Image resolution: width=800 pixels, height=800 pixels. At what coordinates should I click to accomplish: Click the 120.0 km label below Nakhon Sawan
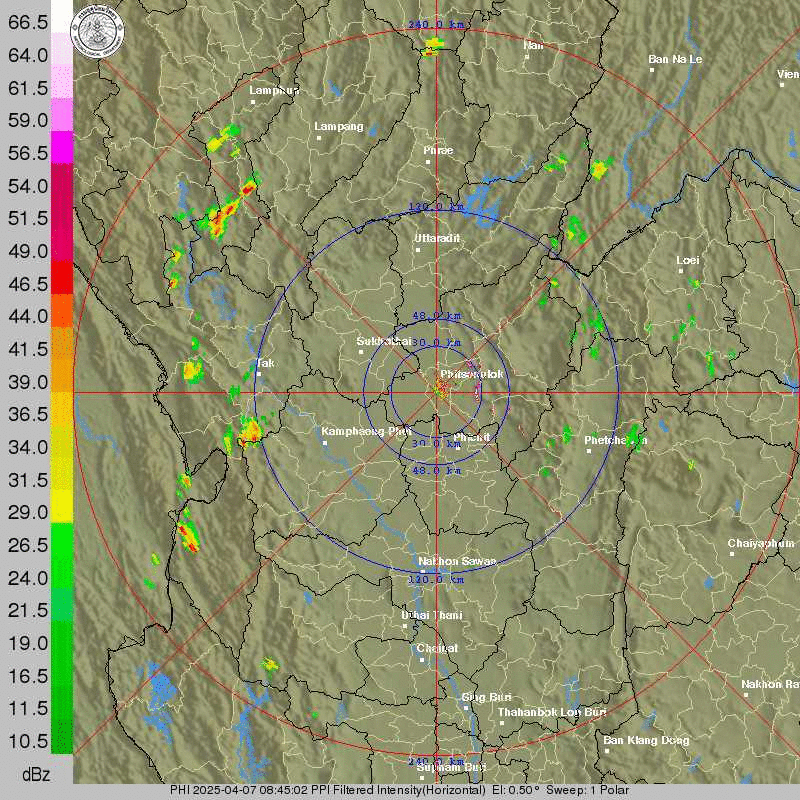436,580
